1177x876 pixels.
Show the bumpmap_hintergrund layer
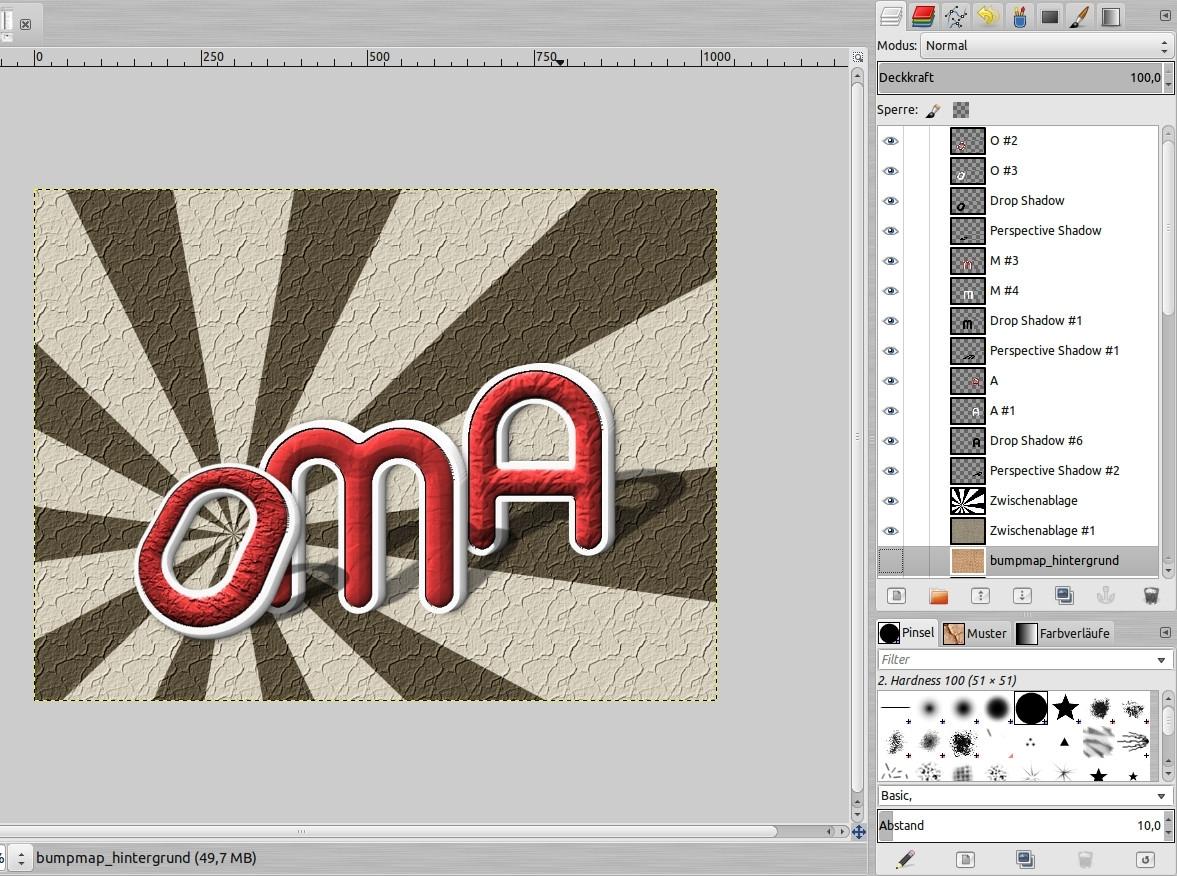coord(890,561)
